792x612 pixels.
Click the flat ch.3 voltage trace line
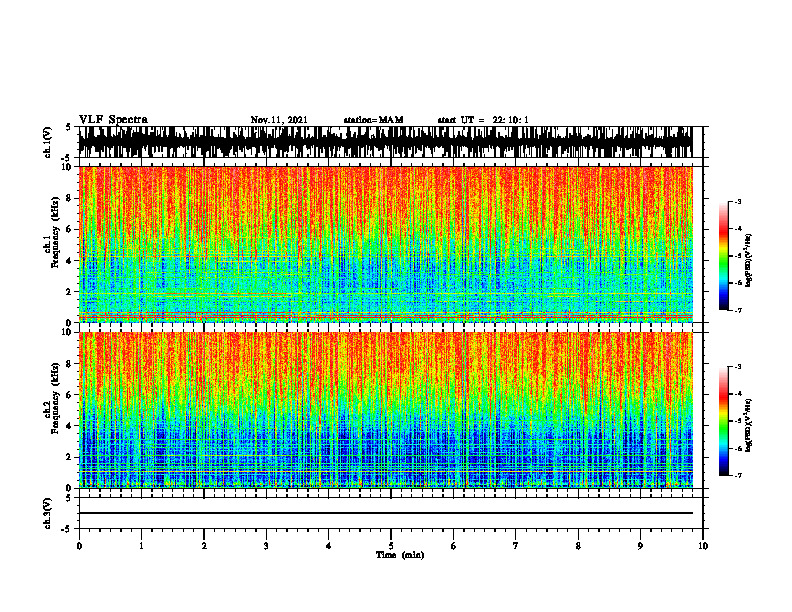coord(386,513)
